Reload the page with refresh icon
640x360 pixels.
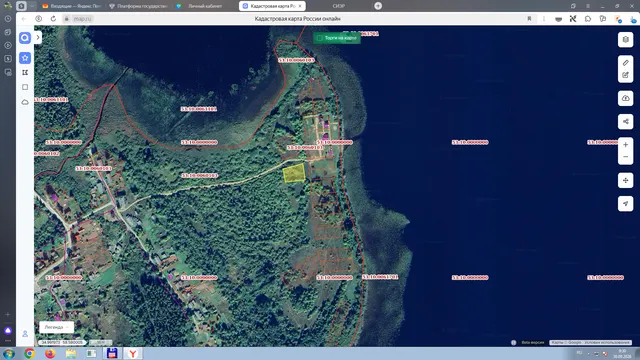point(53,19)
